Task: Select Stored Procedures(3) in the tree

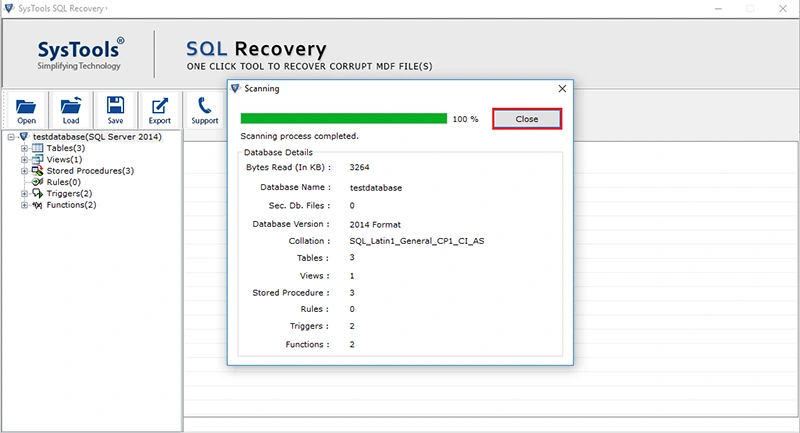Action: [x=90, y=171]
